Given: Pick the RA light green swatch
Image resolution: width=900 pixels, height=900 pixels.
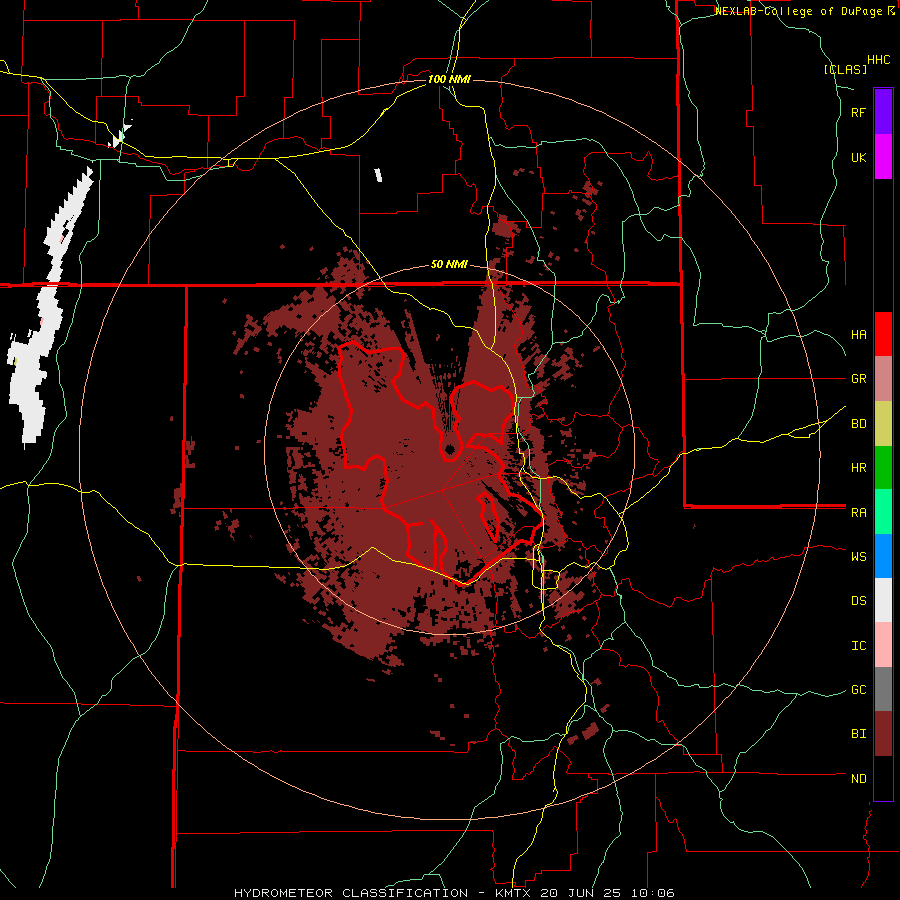Looking at the screenshot, I should pos(883,512).
